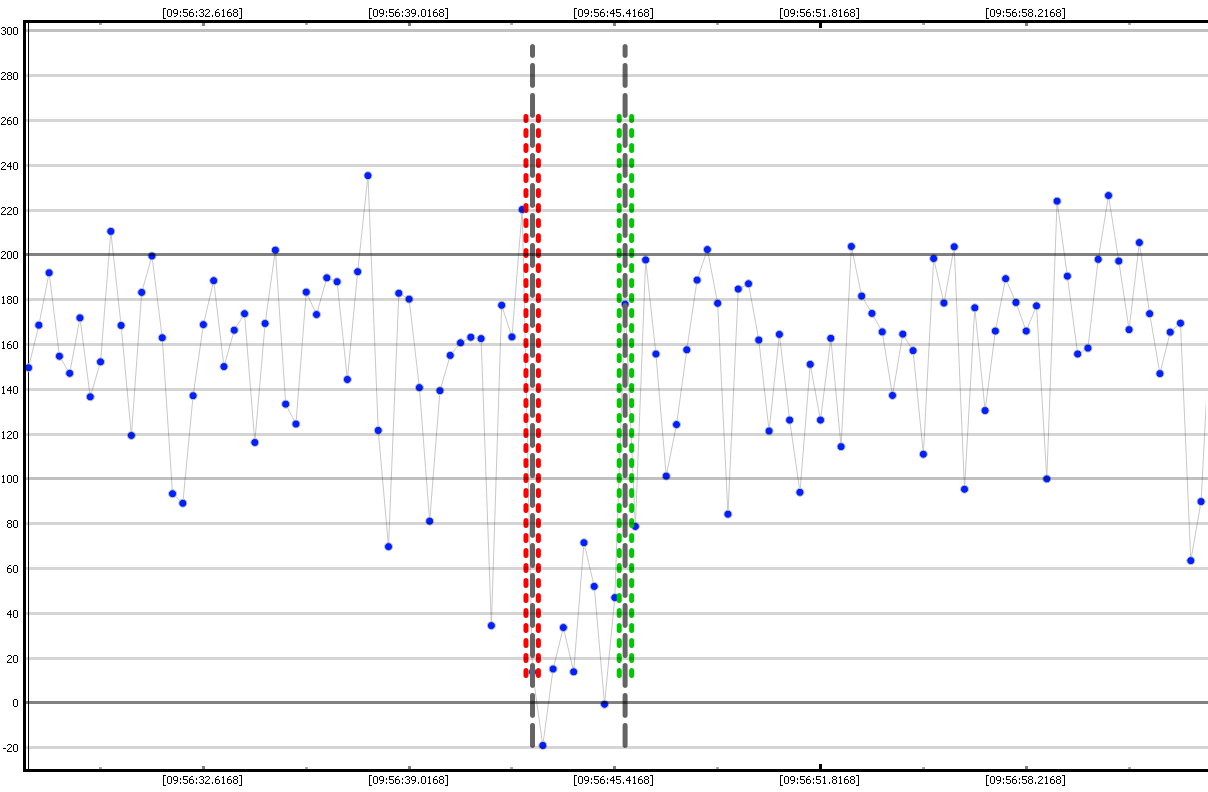
Task: Click bottom axis timestamp [09:56:45.4168]
Action: click(613, 780)
